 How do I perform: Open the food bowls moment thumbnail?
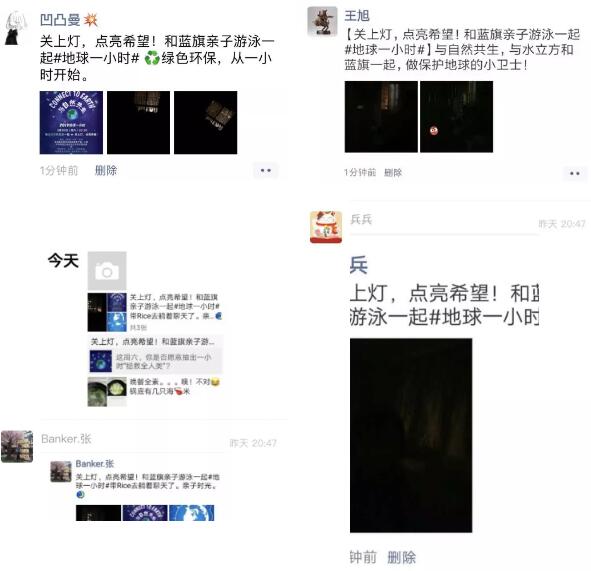[x=107, y=392]
